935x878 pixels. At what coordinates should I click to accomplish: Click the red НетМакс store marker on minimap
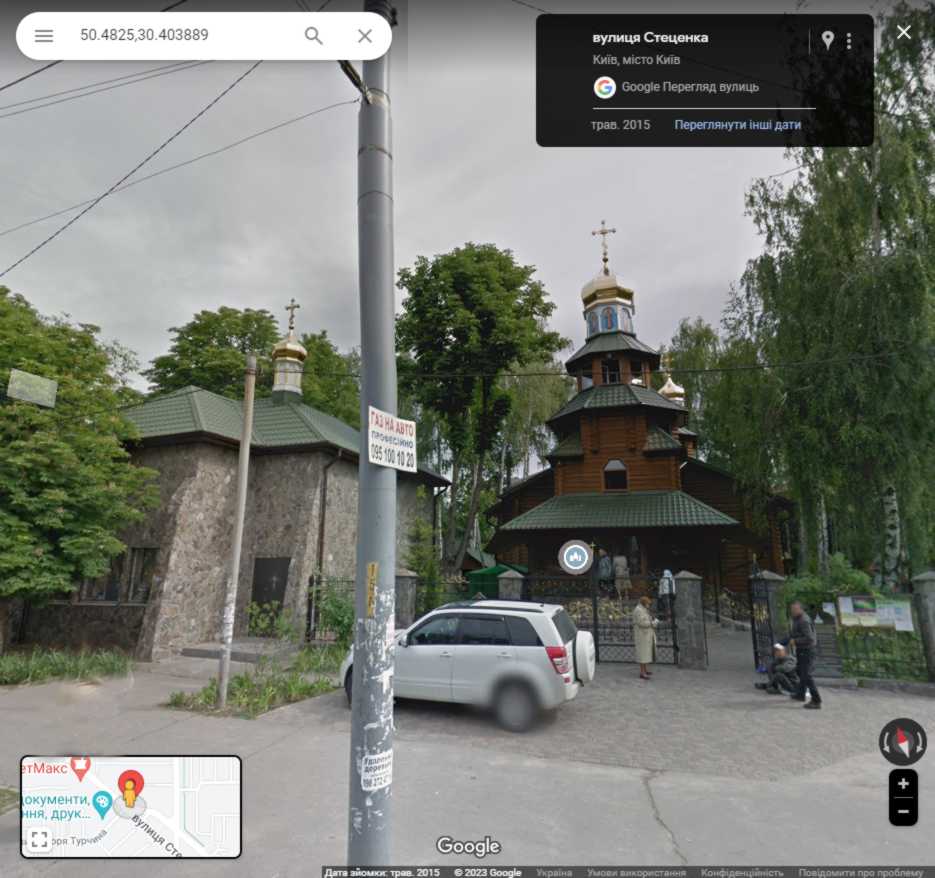(x=79, y=767)
